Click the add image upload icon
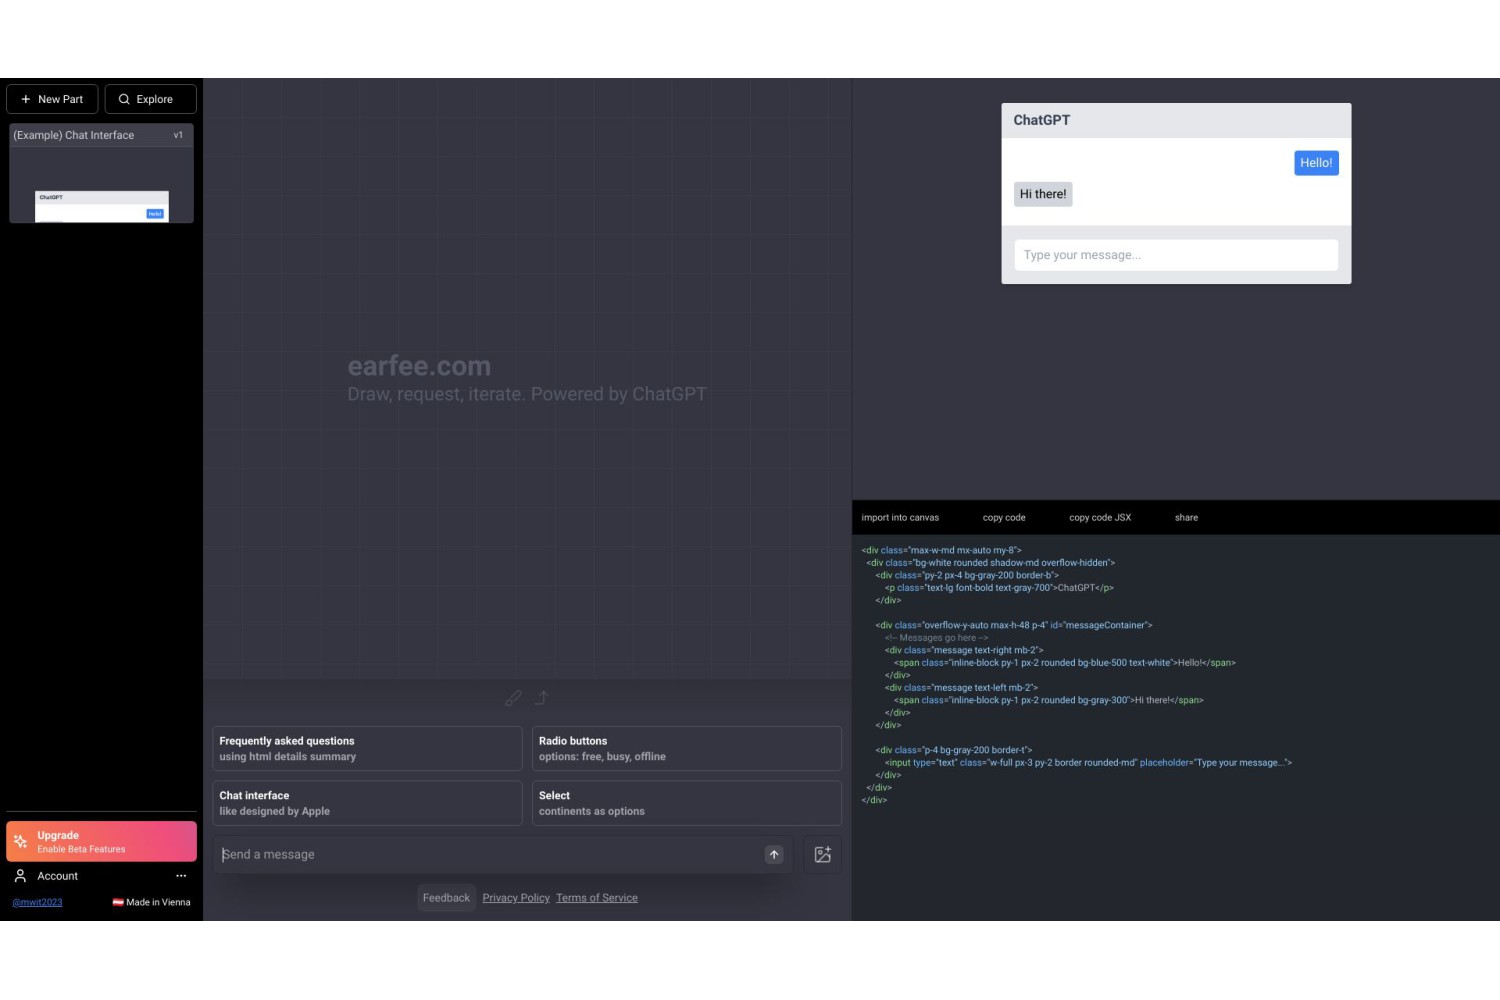The width and height of the screenshot is (1500, 1000). tap(823, 855)
